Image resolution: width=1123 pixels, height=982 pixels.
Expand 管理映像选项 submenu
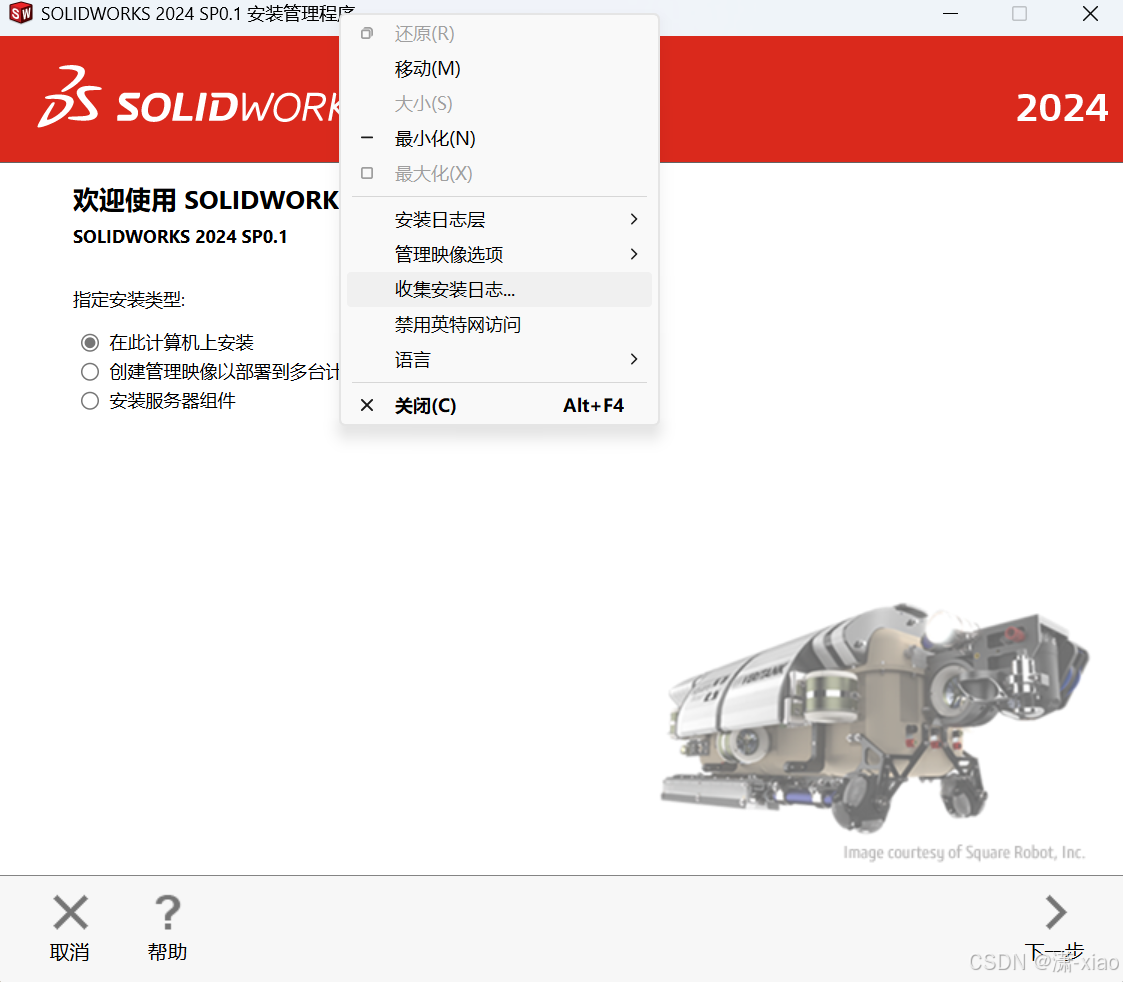(499, 254)
